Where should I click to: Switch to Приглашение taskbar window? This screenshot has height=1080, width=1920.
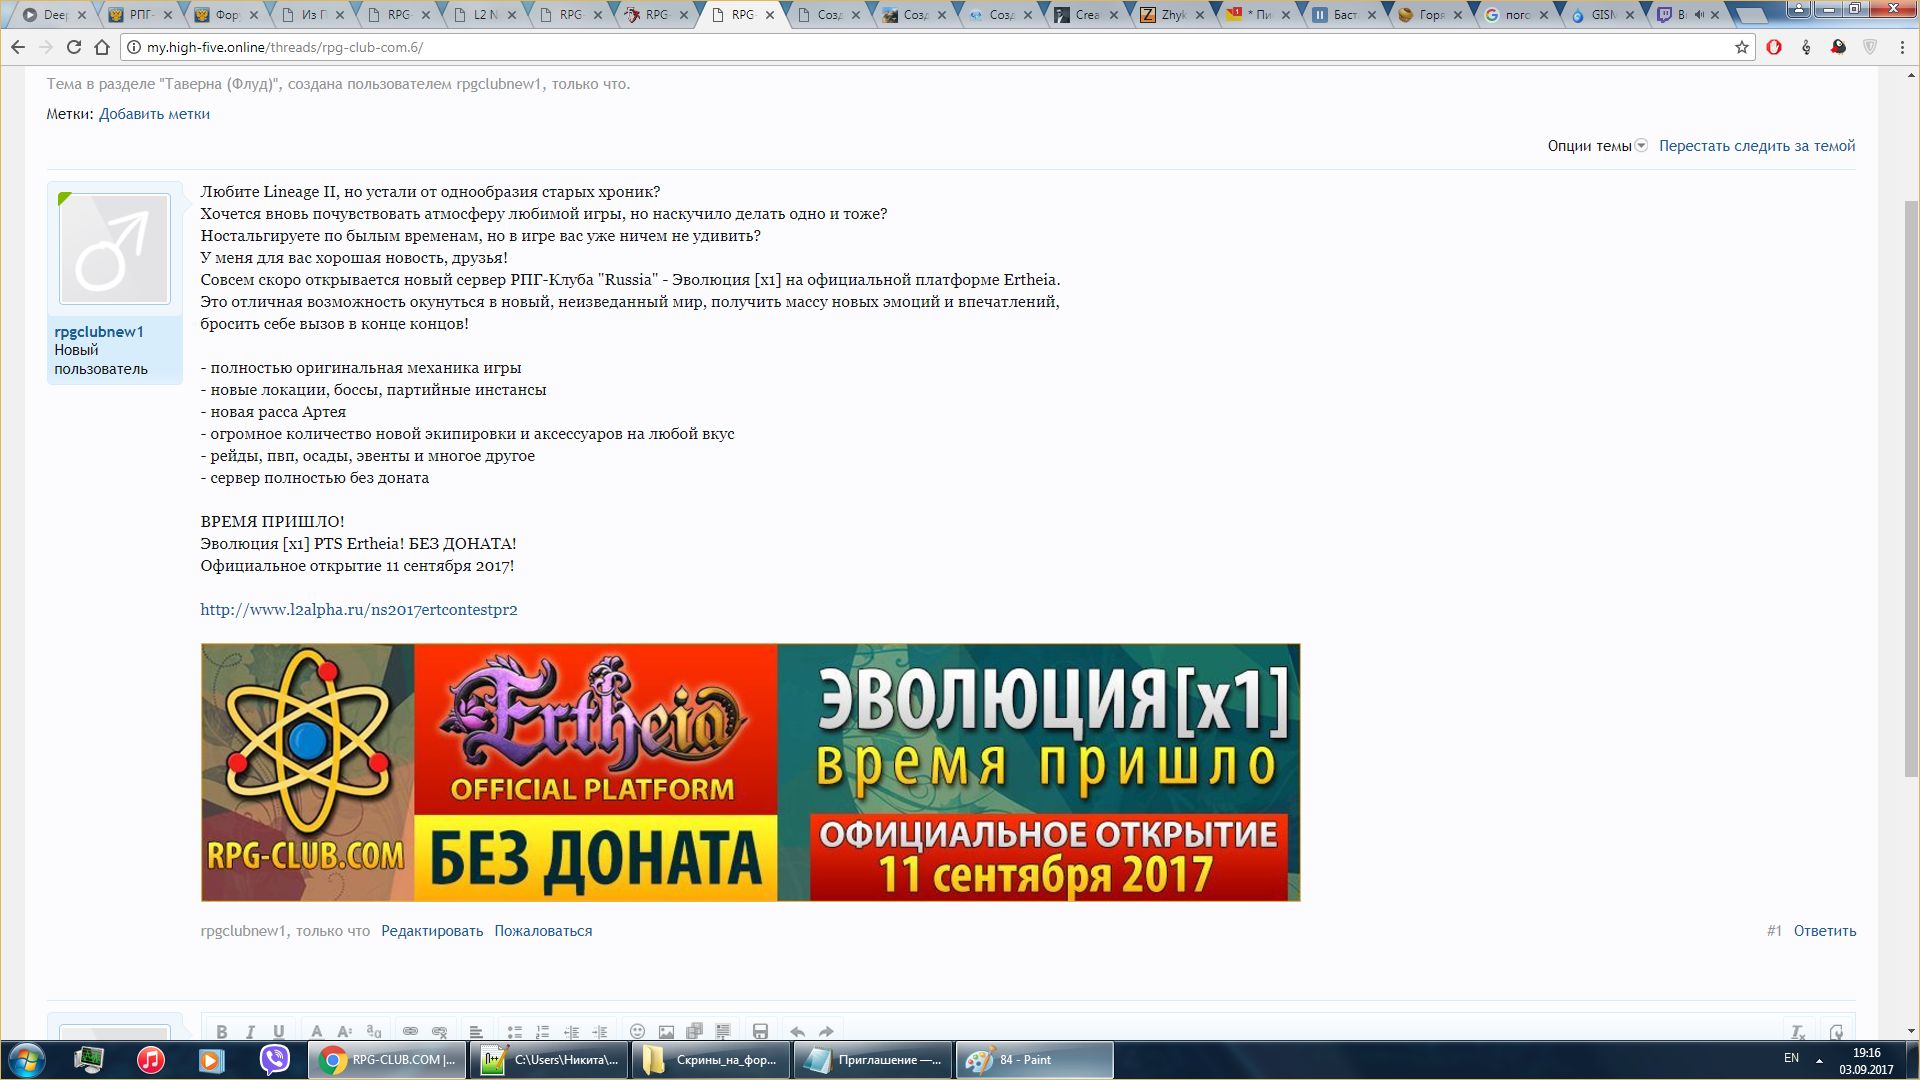(873, 1060)
